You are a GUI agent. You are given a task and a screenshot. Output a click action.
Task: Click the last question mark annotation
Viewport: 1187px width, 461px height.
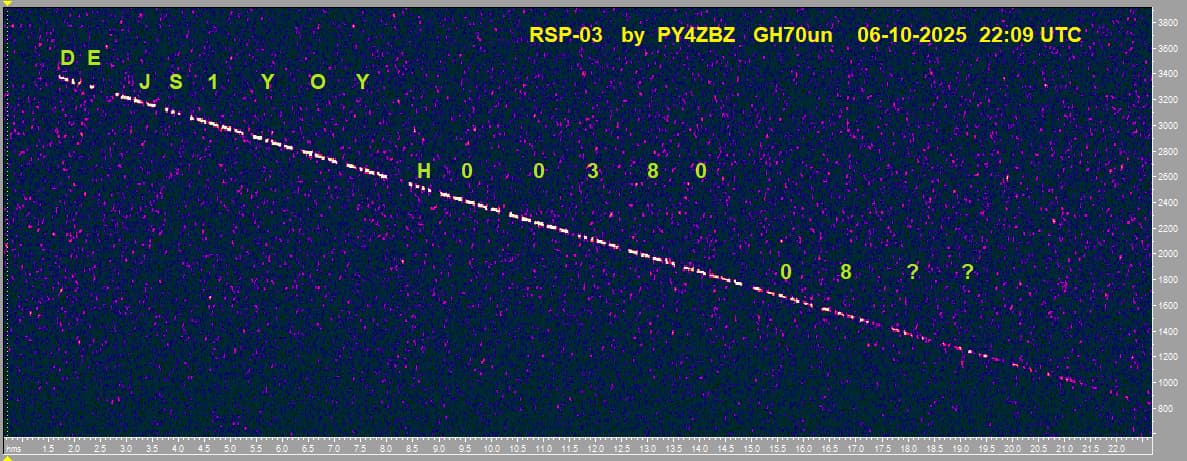pos(967,272)
